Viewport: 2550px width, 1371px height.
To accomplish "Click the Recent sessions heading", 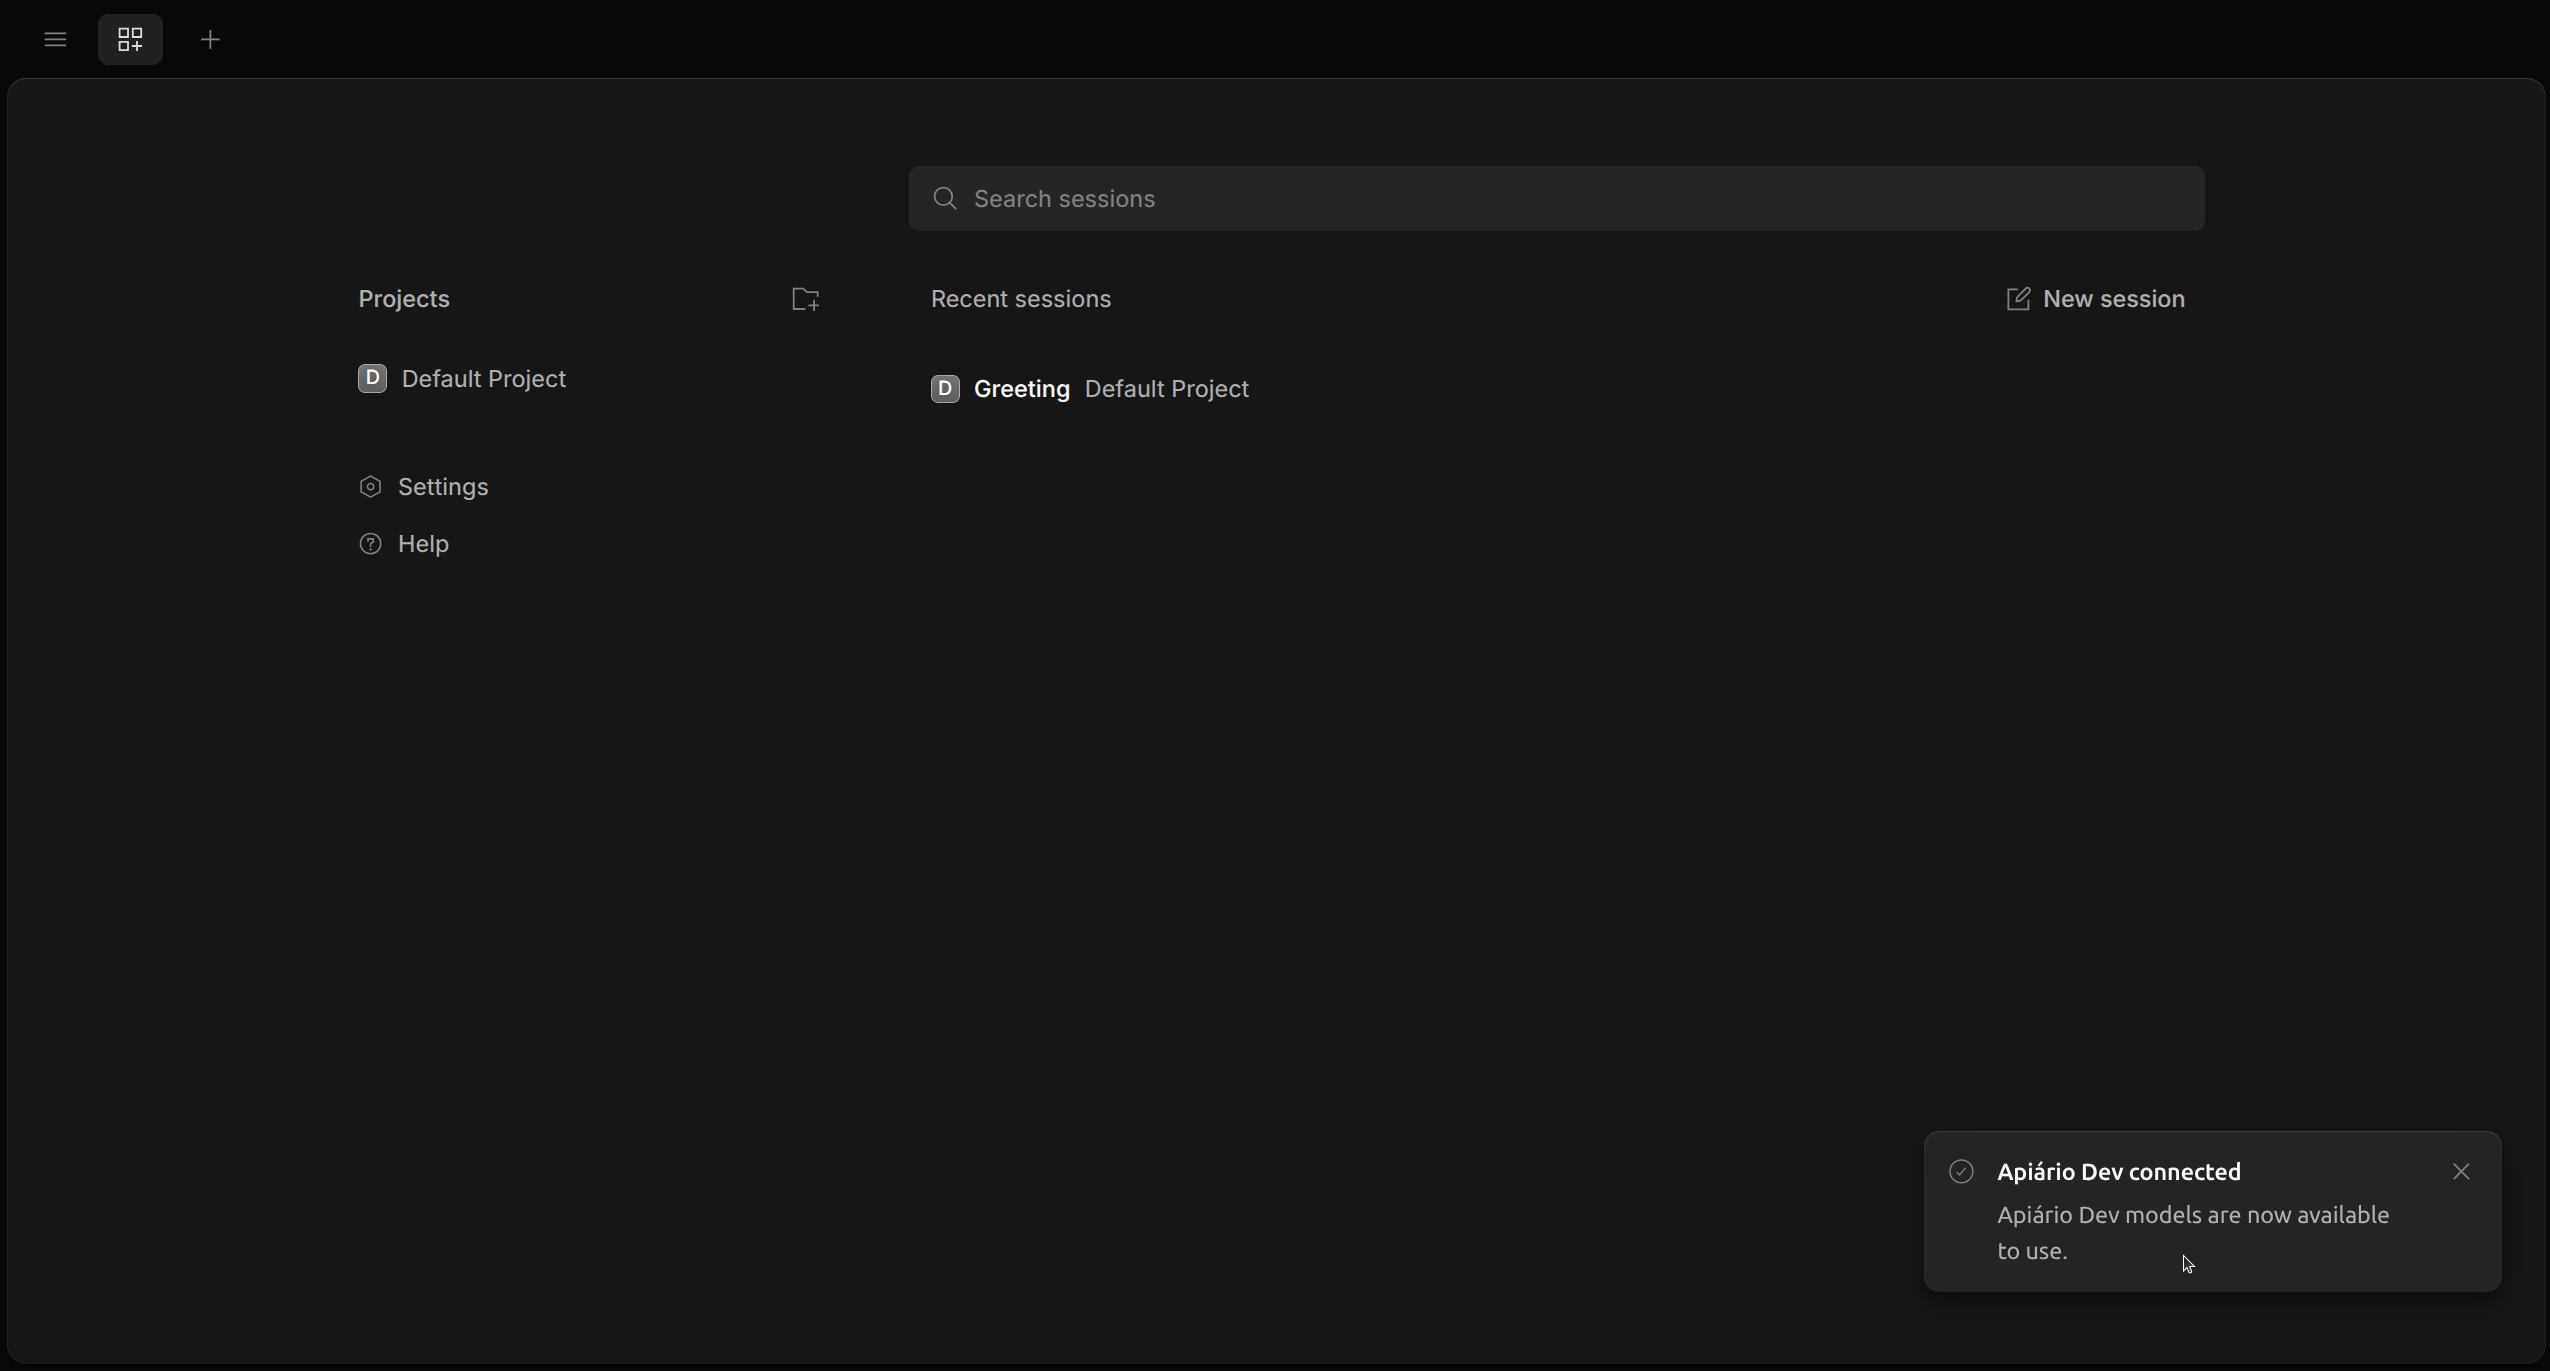I will coord(1021,299).
